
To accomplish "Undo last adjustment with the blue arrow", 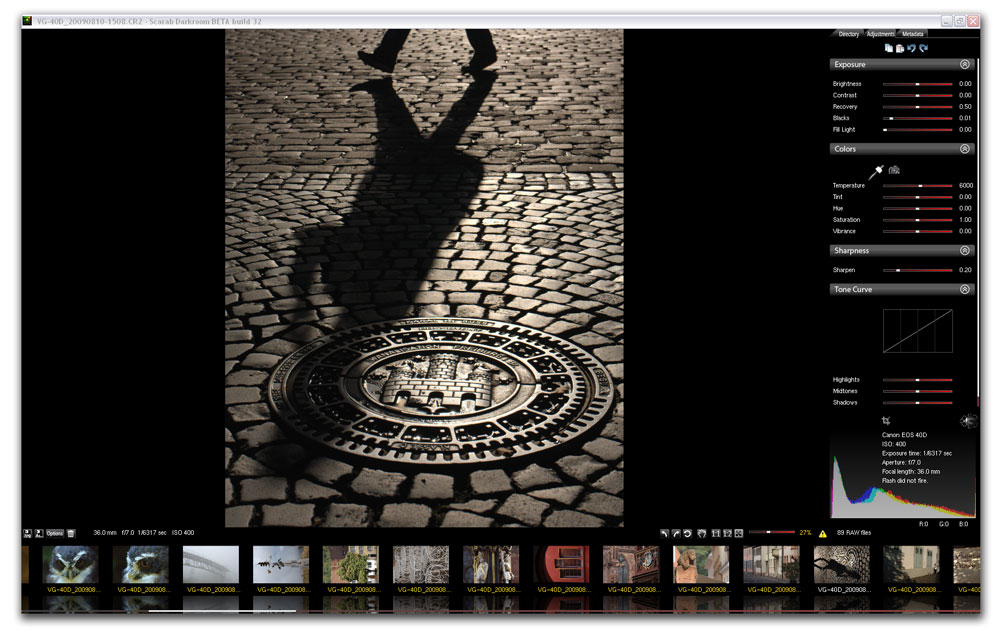I will tap(911, 48).
